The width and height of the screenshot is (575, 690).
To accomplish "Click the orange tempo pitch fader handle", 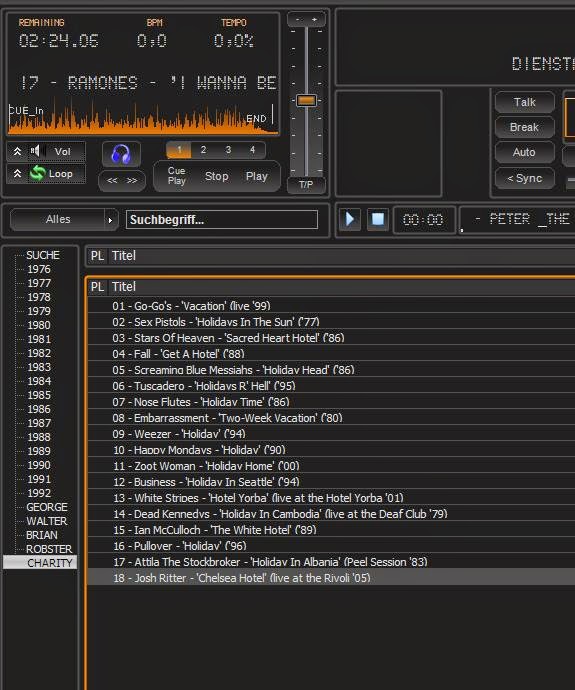I will (x=306, y=100).
